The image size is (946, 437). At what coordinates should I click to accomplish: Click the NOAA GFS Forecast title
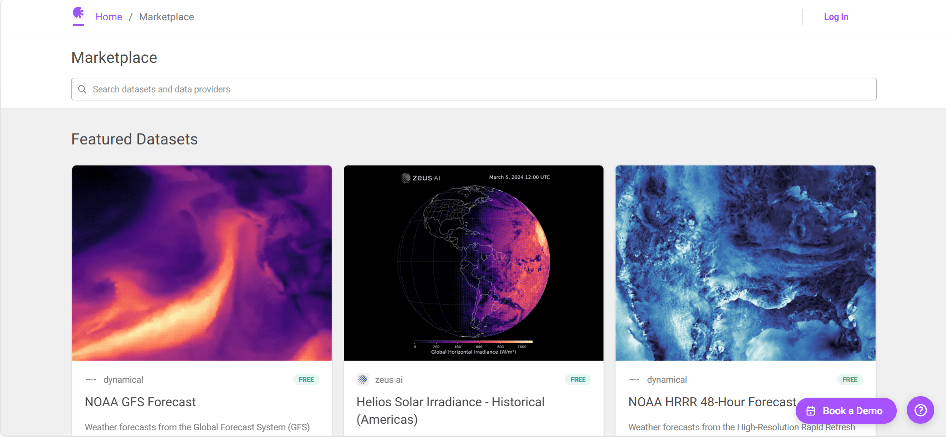140,402
